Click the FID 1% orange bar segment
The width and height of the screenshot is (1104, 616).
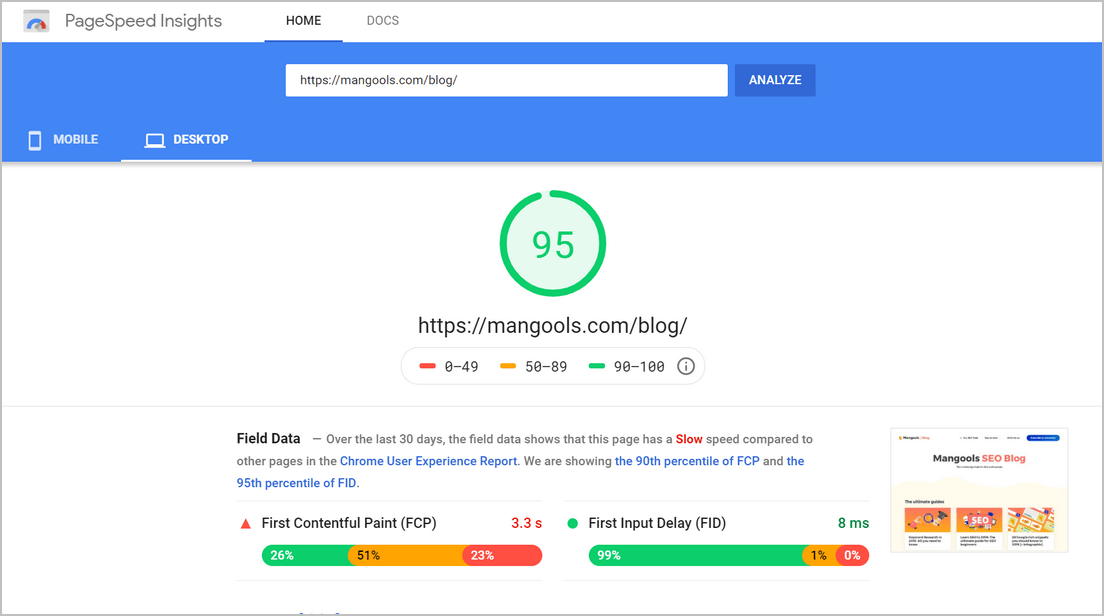820,555
